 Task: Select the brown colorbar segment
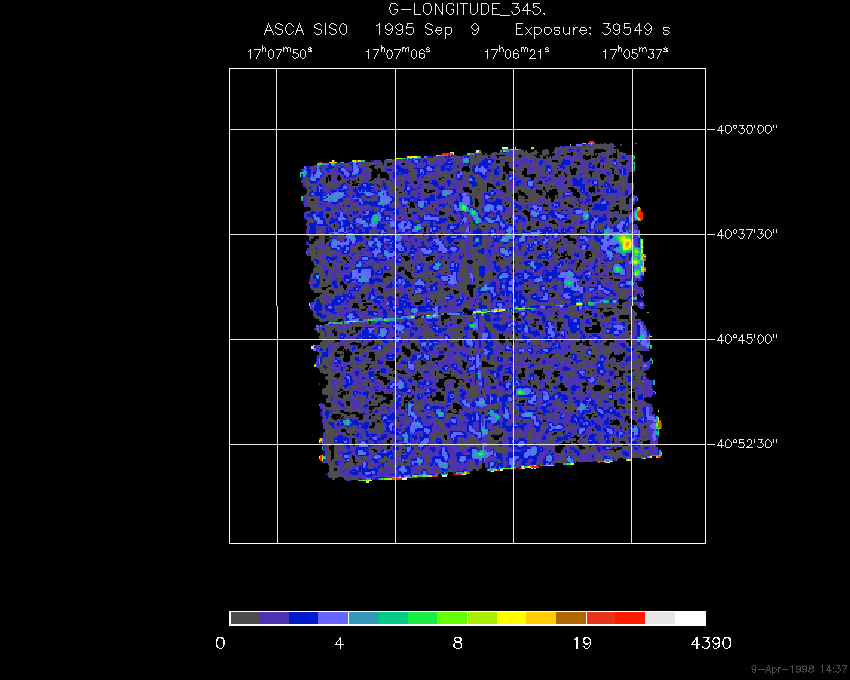click(x=571, y=618)
